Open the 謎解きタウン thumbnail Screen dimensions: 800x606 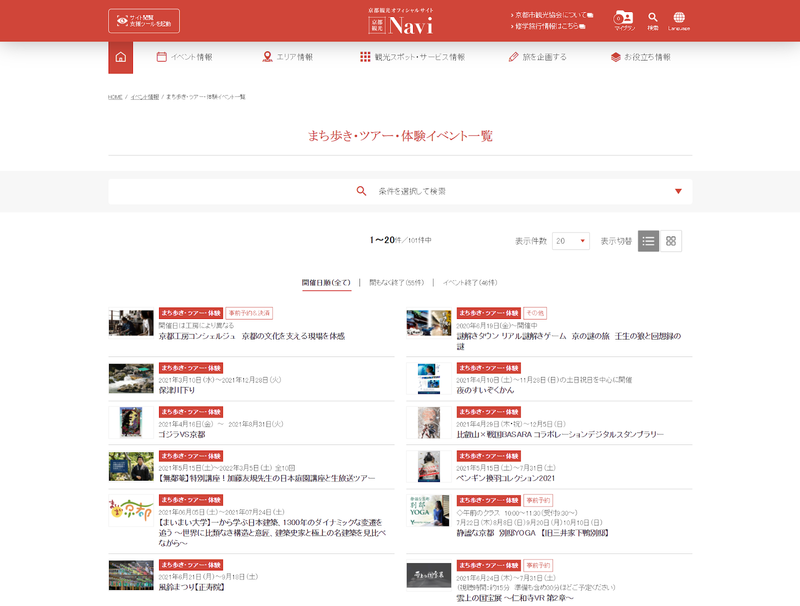tap(429, 322)
